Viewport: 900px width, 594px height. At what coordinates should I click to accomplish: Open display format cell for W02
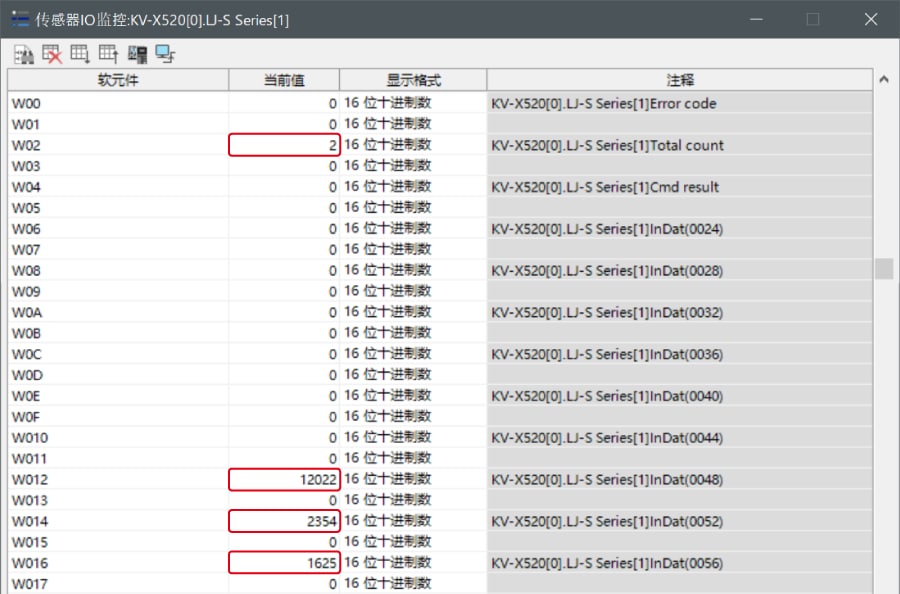413,145
